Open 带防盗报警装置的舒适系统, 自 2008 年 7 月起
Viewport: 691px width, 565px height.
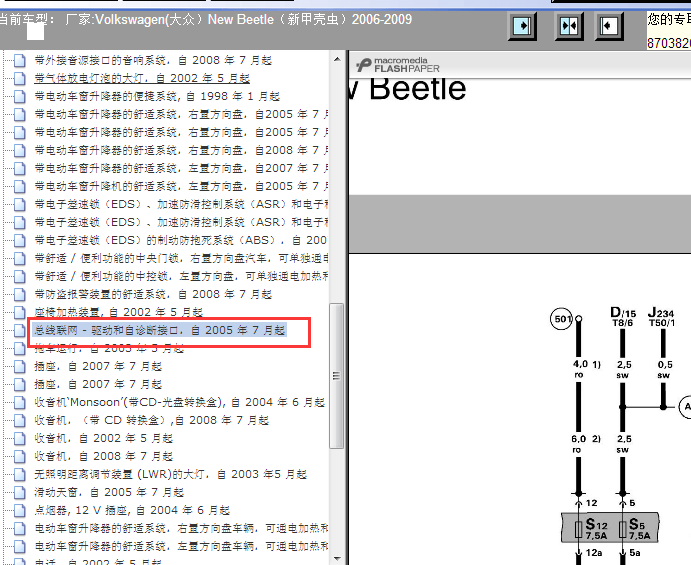click(153, 294)
